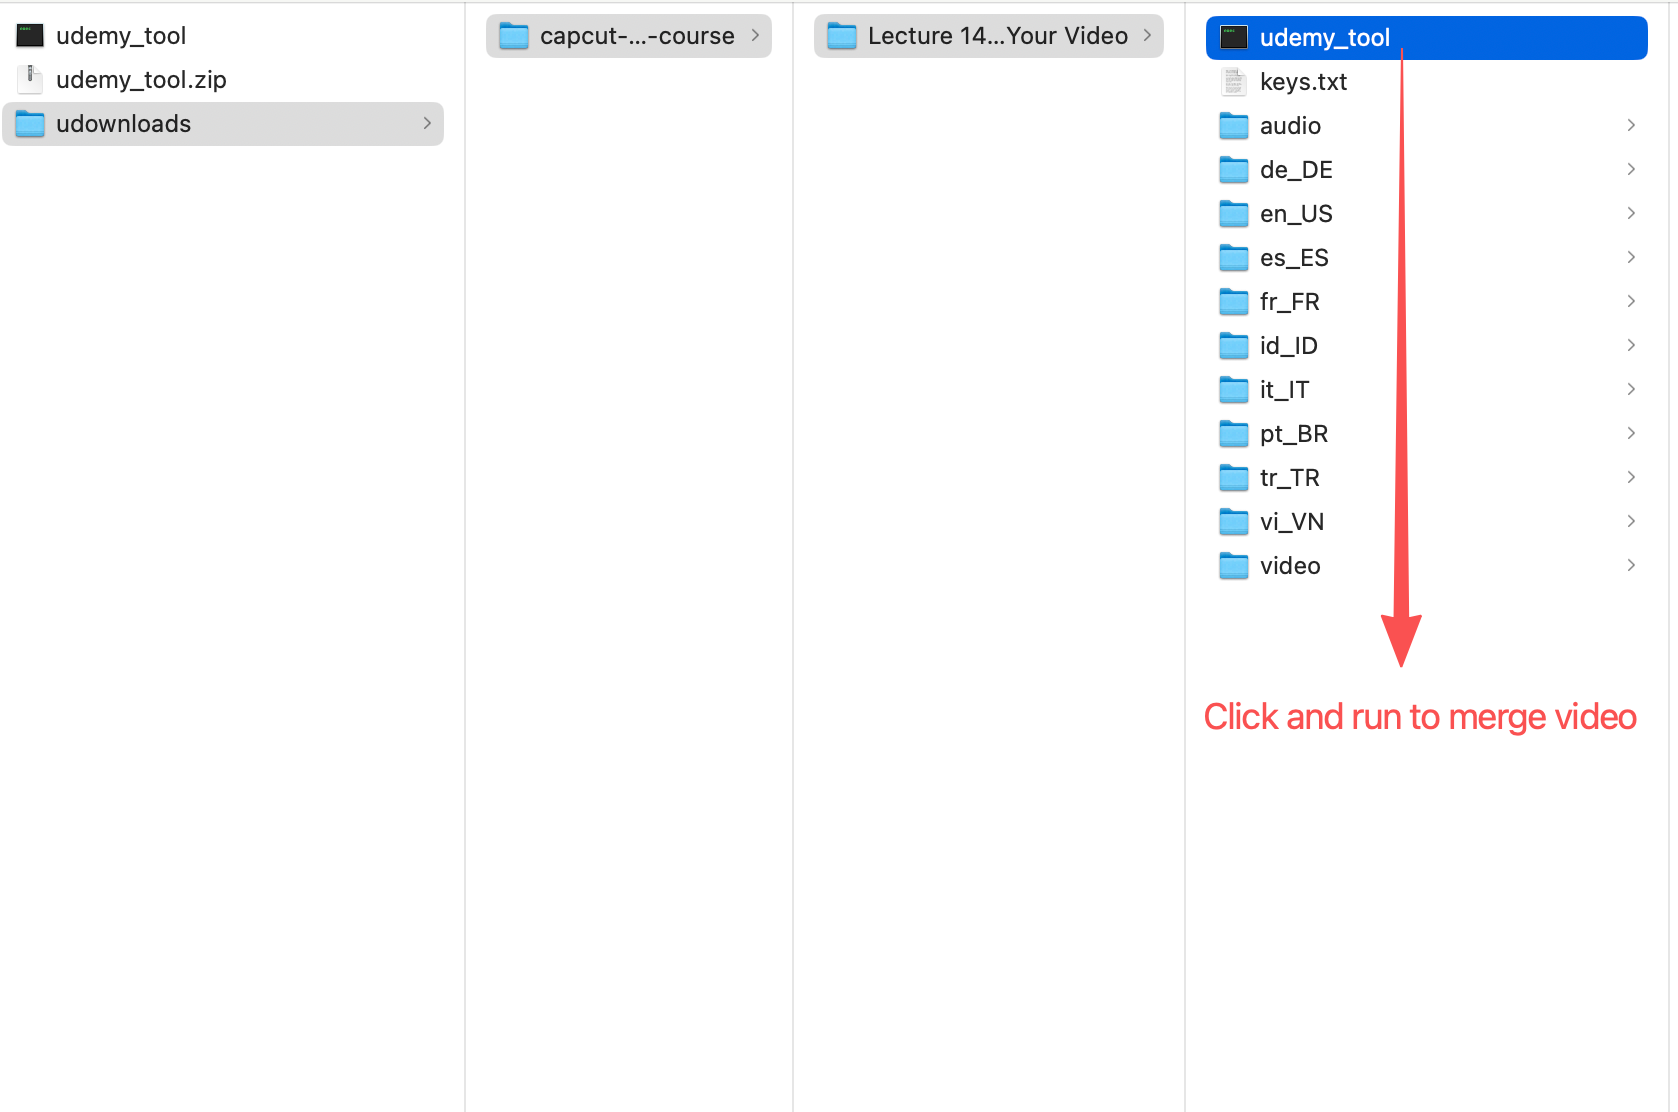Select the udemy_tool file name in first column
The image size is (1678, 1112).
pos(121,36)
